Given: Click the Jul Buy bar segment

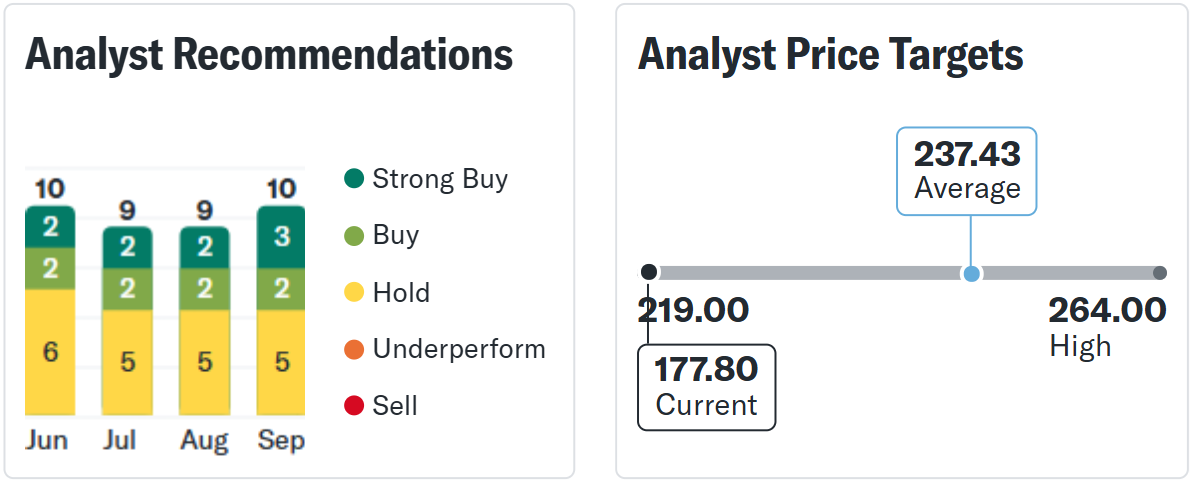Looking at the screenshot, I should pyautogui.click(x=127, y=289).
